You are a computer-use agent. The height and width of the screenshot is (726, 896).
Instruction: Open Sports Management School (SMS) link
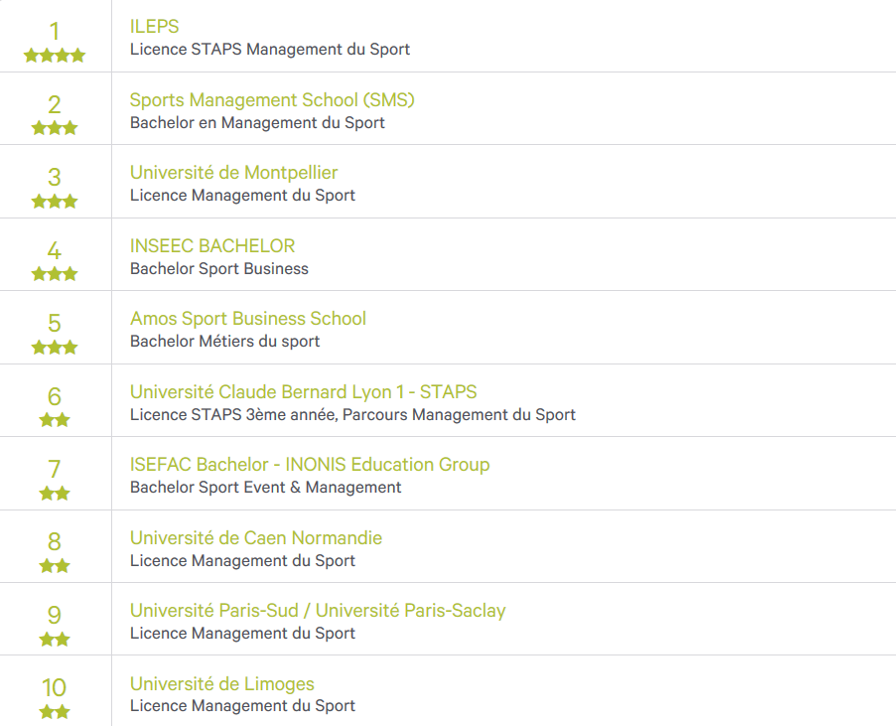click(x=272, y=100)
